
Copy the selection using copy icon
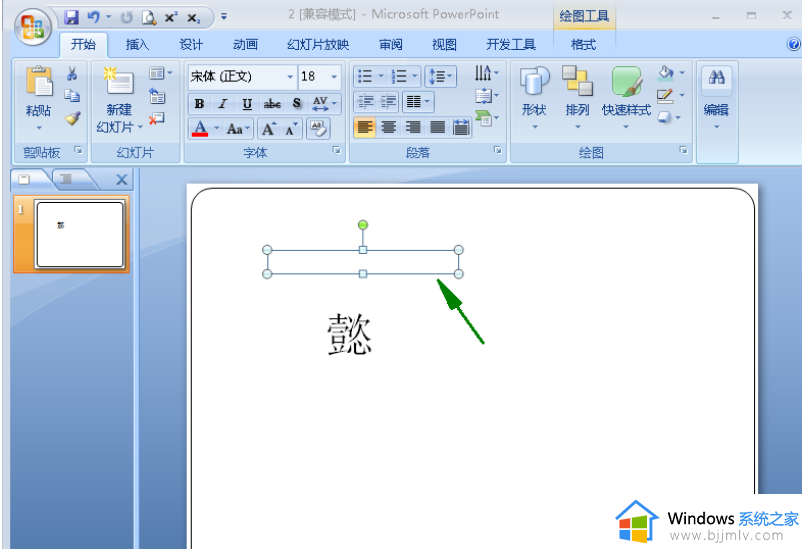[72, 96]
